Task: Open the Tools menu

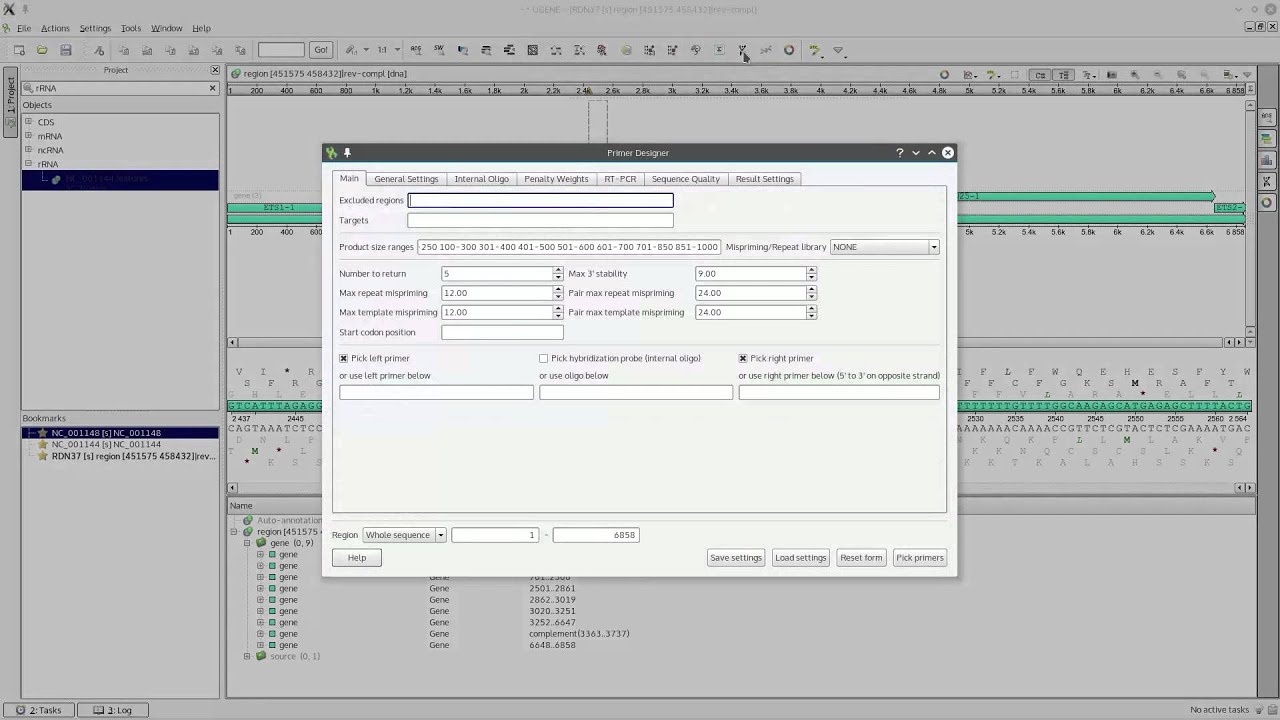Action: coord(131,28)
